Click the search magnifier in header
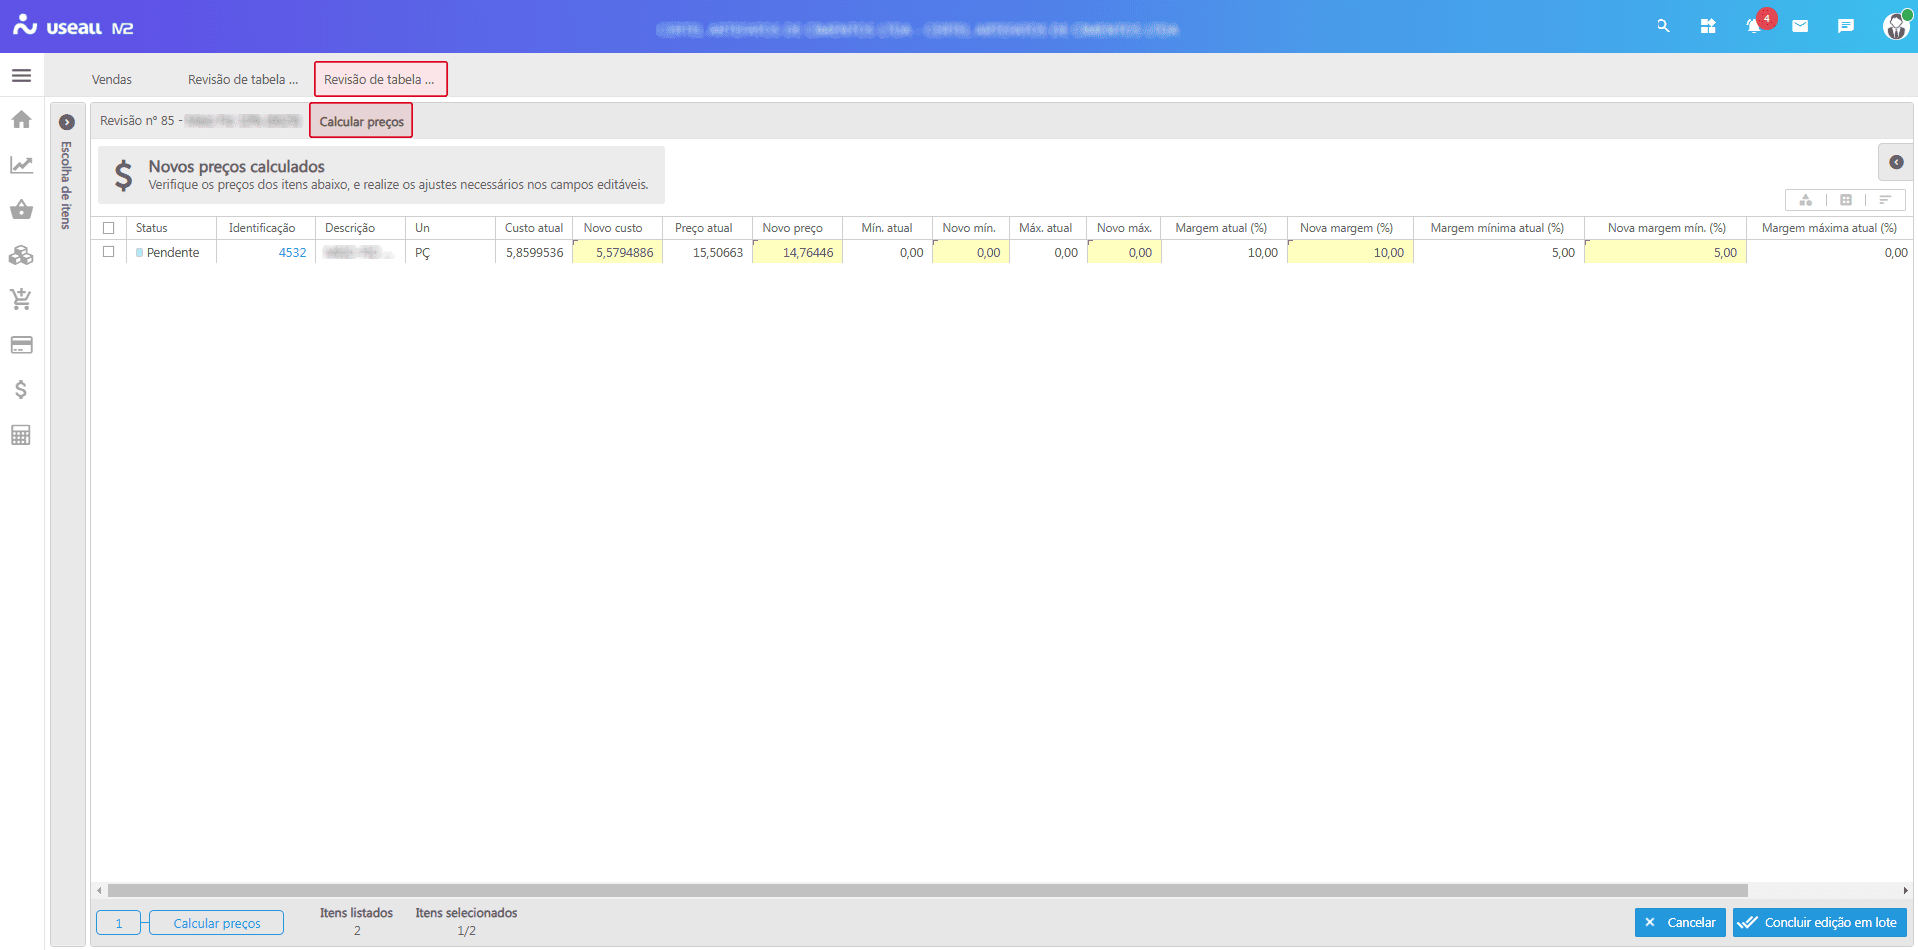This screenshot has width=1918, height=950. click(1663, 27)
